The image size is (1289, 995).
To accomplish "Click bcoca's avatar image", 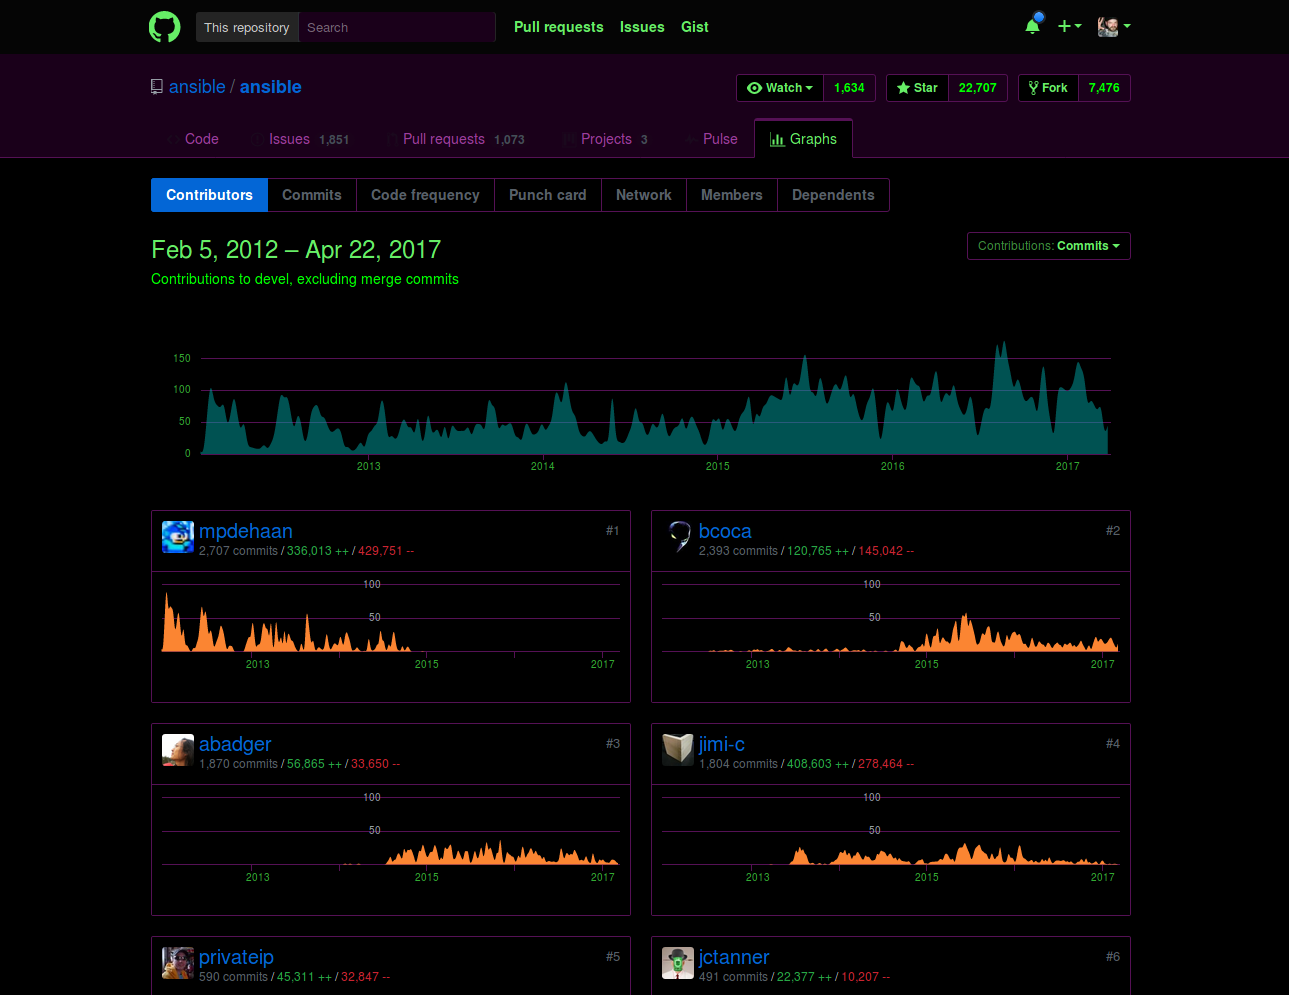I will pyautogui.click(x=678, y=537).
